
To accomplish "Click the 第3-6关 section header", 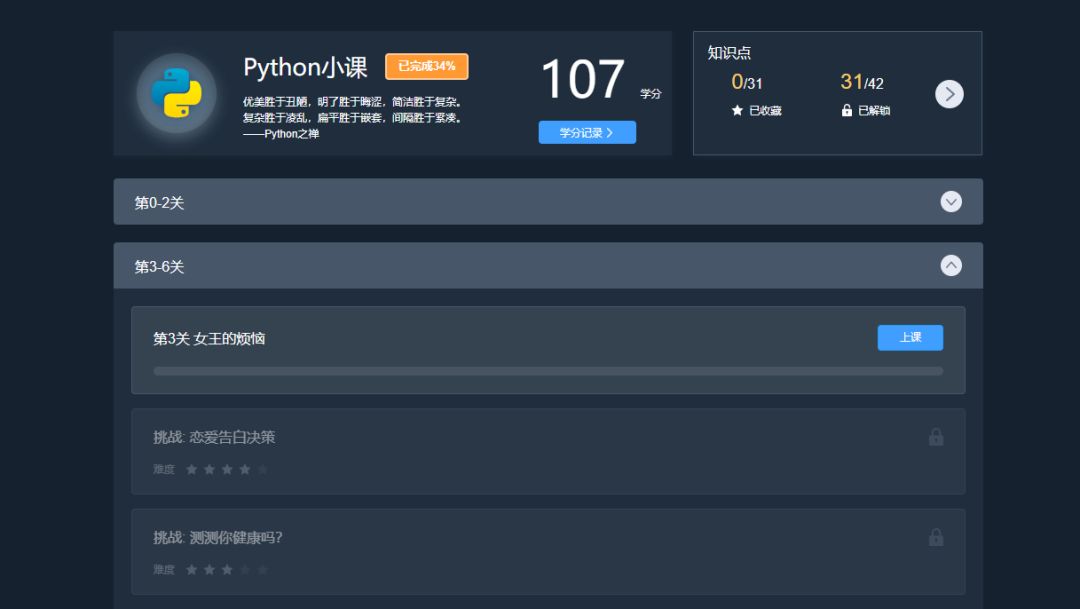I will tap(548, 265).
